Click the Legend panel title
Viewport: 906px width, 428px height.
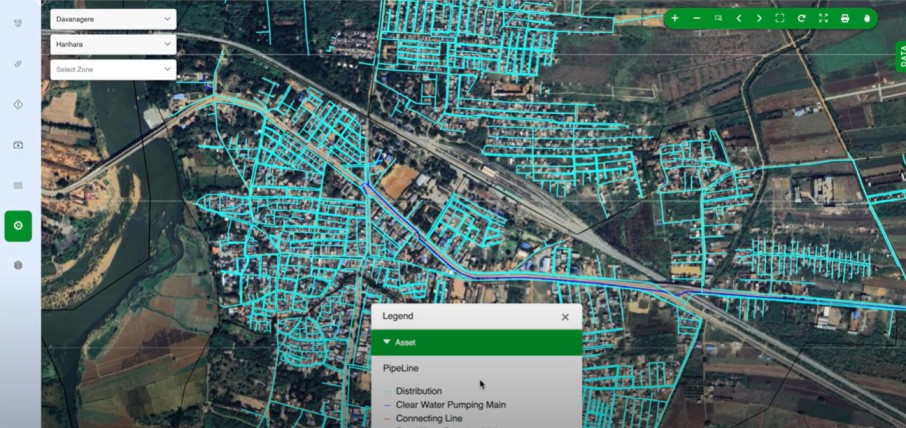[398, 317]
